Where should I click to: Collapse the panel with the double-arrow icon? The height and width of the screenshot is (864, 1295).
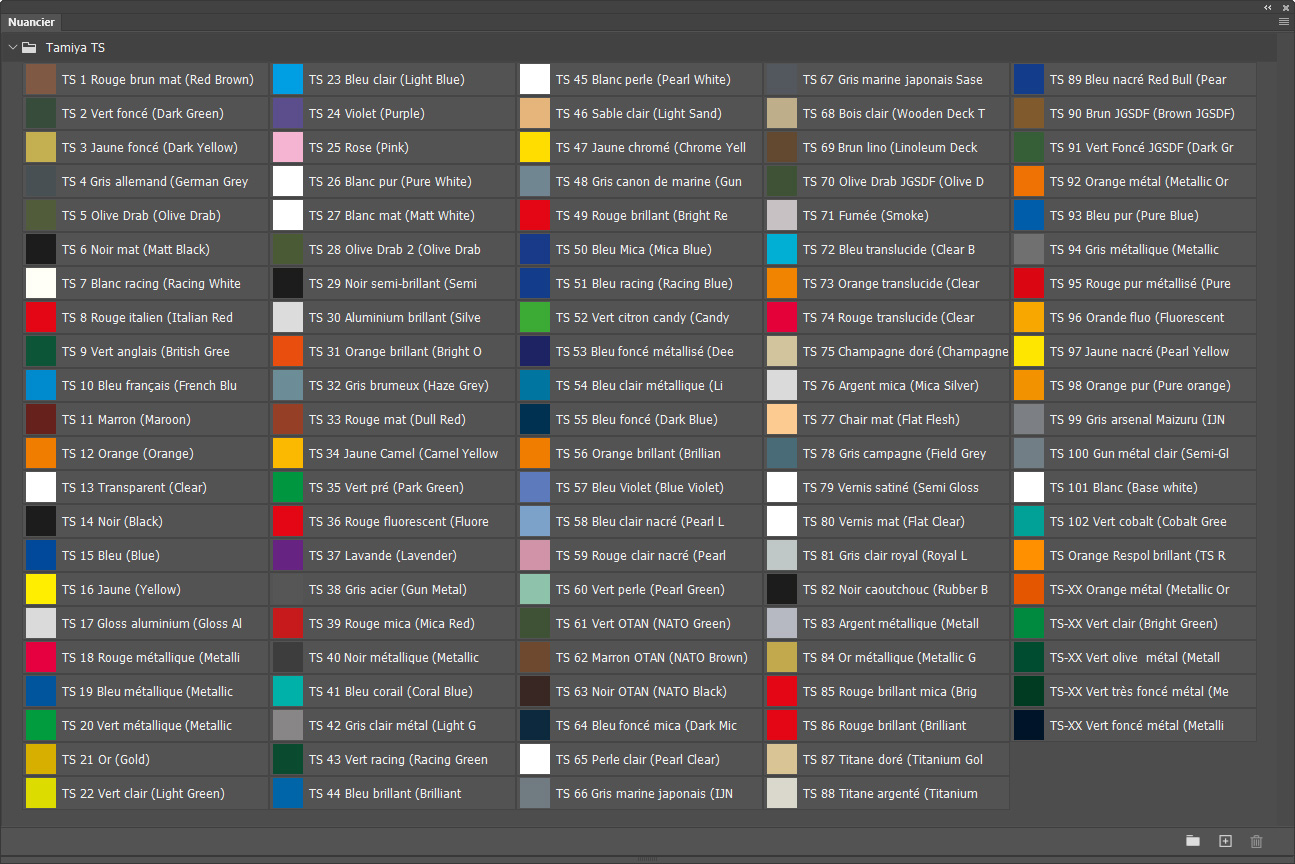1268,7
